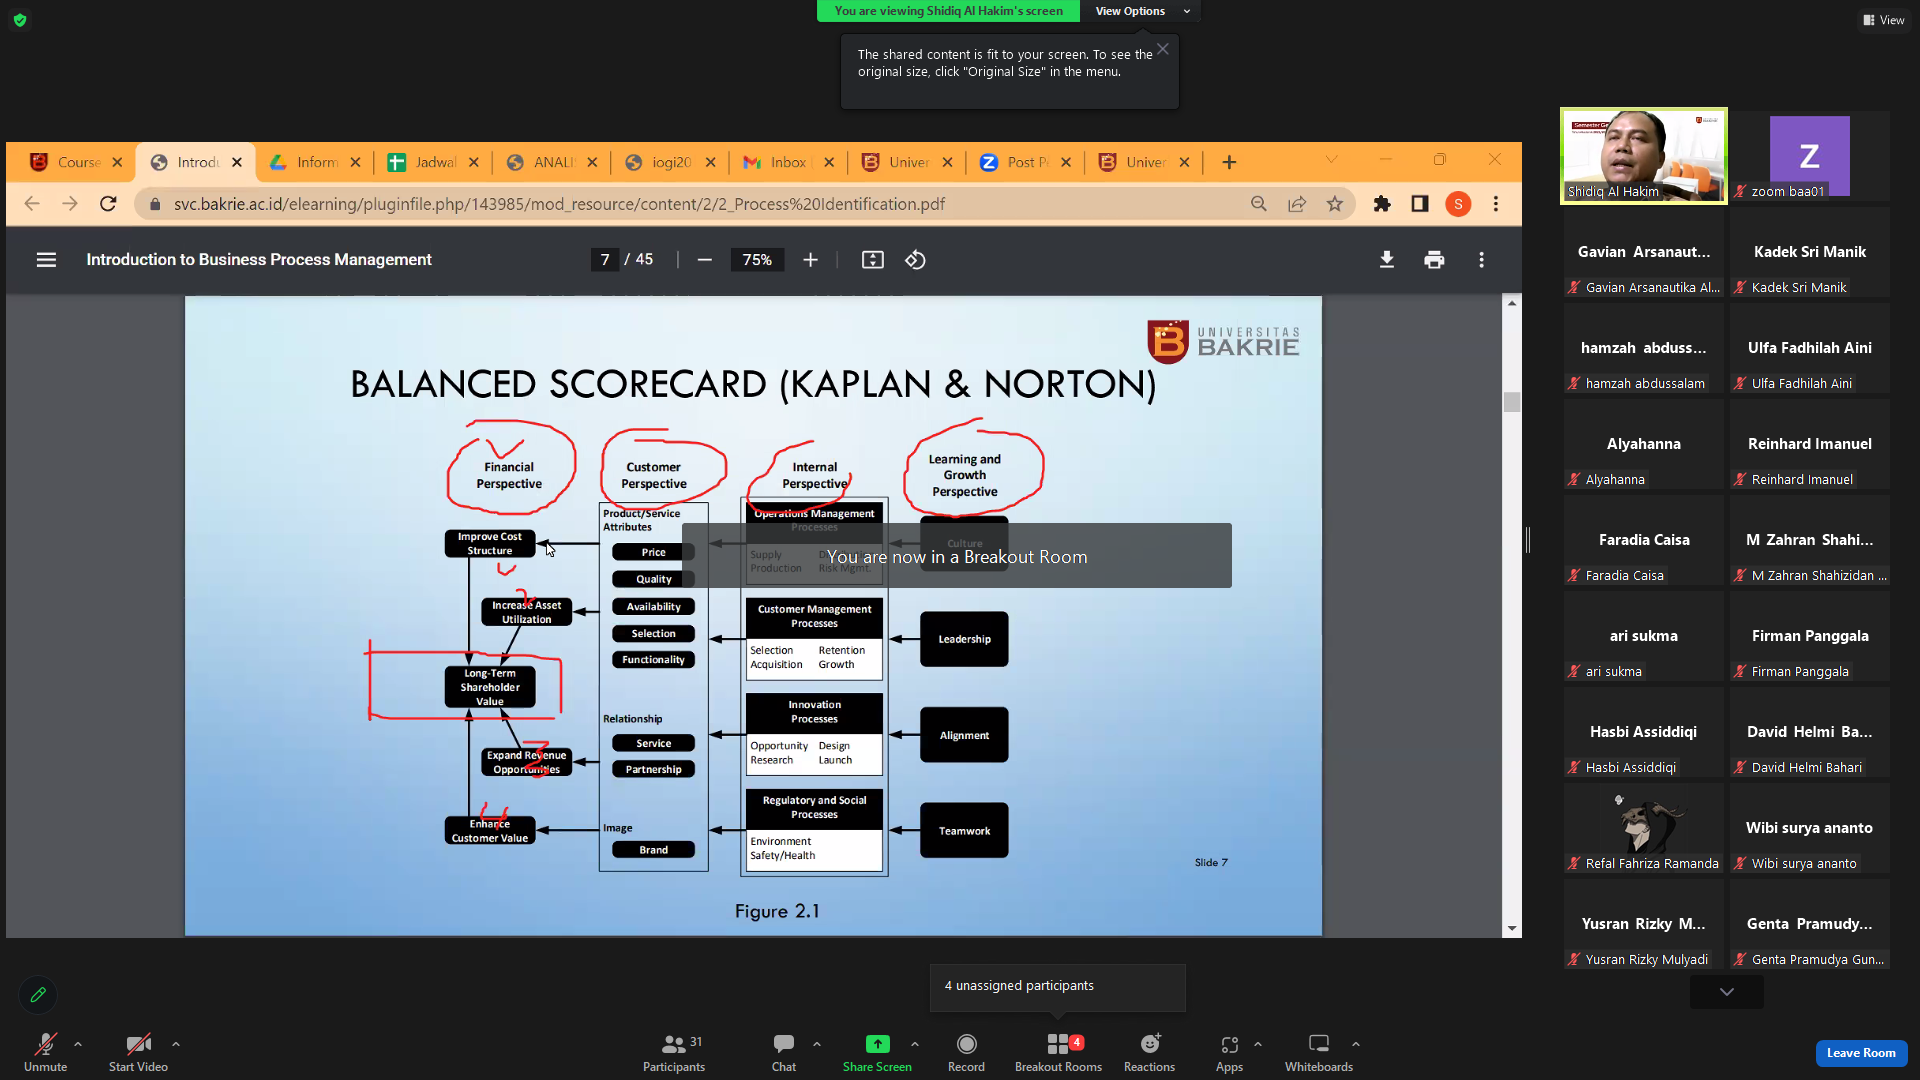1920x1080 pixels.
Task: Click the browser address bar URL
Action: pyautogui.click(x=559, y=204)
